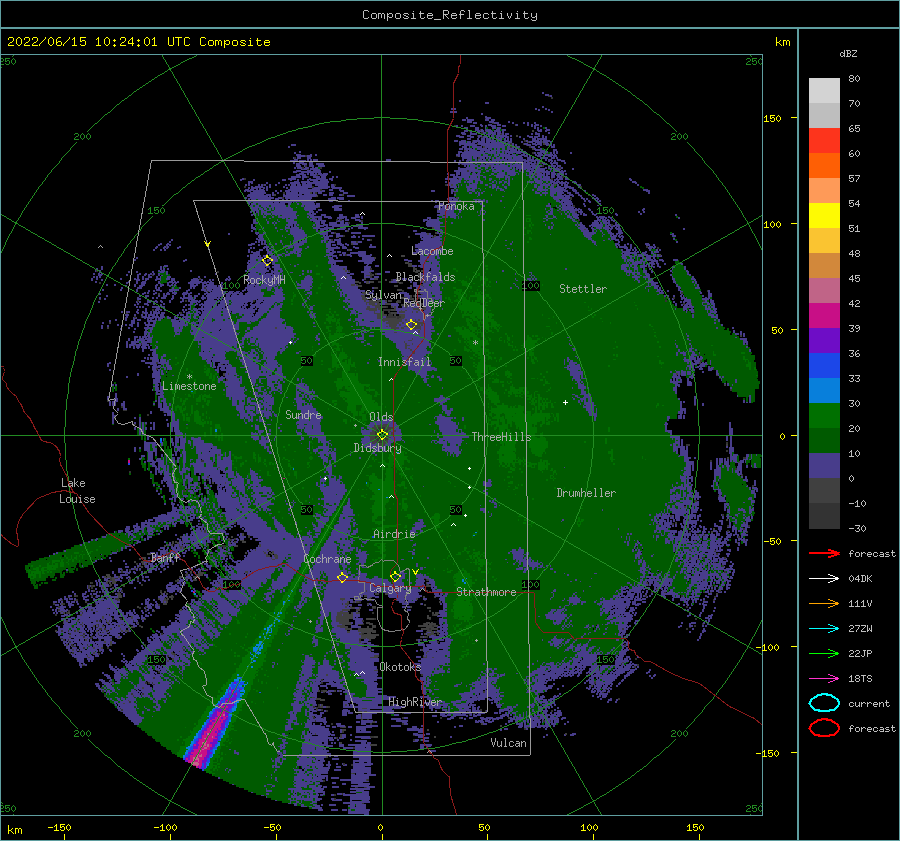Image resolution: width=900 pixels, height=841 pixels.
Task: Click the Composite_Reflectivity title
Action: 450,15
